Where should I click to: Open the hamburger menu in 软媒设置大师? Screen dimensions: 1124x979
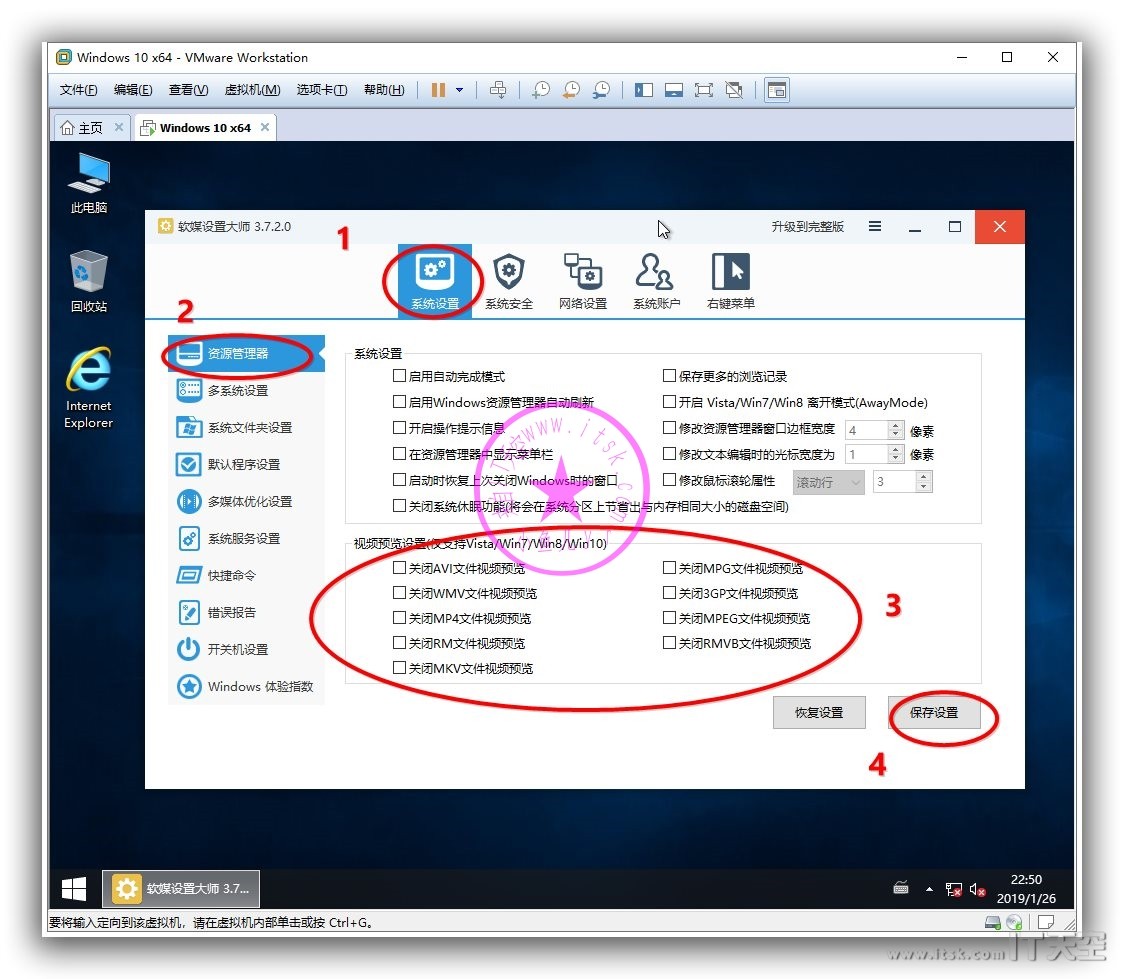pos(875,226)
